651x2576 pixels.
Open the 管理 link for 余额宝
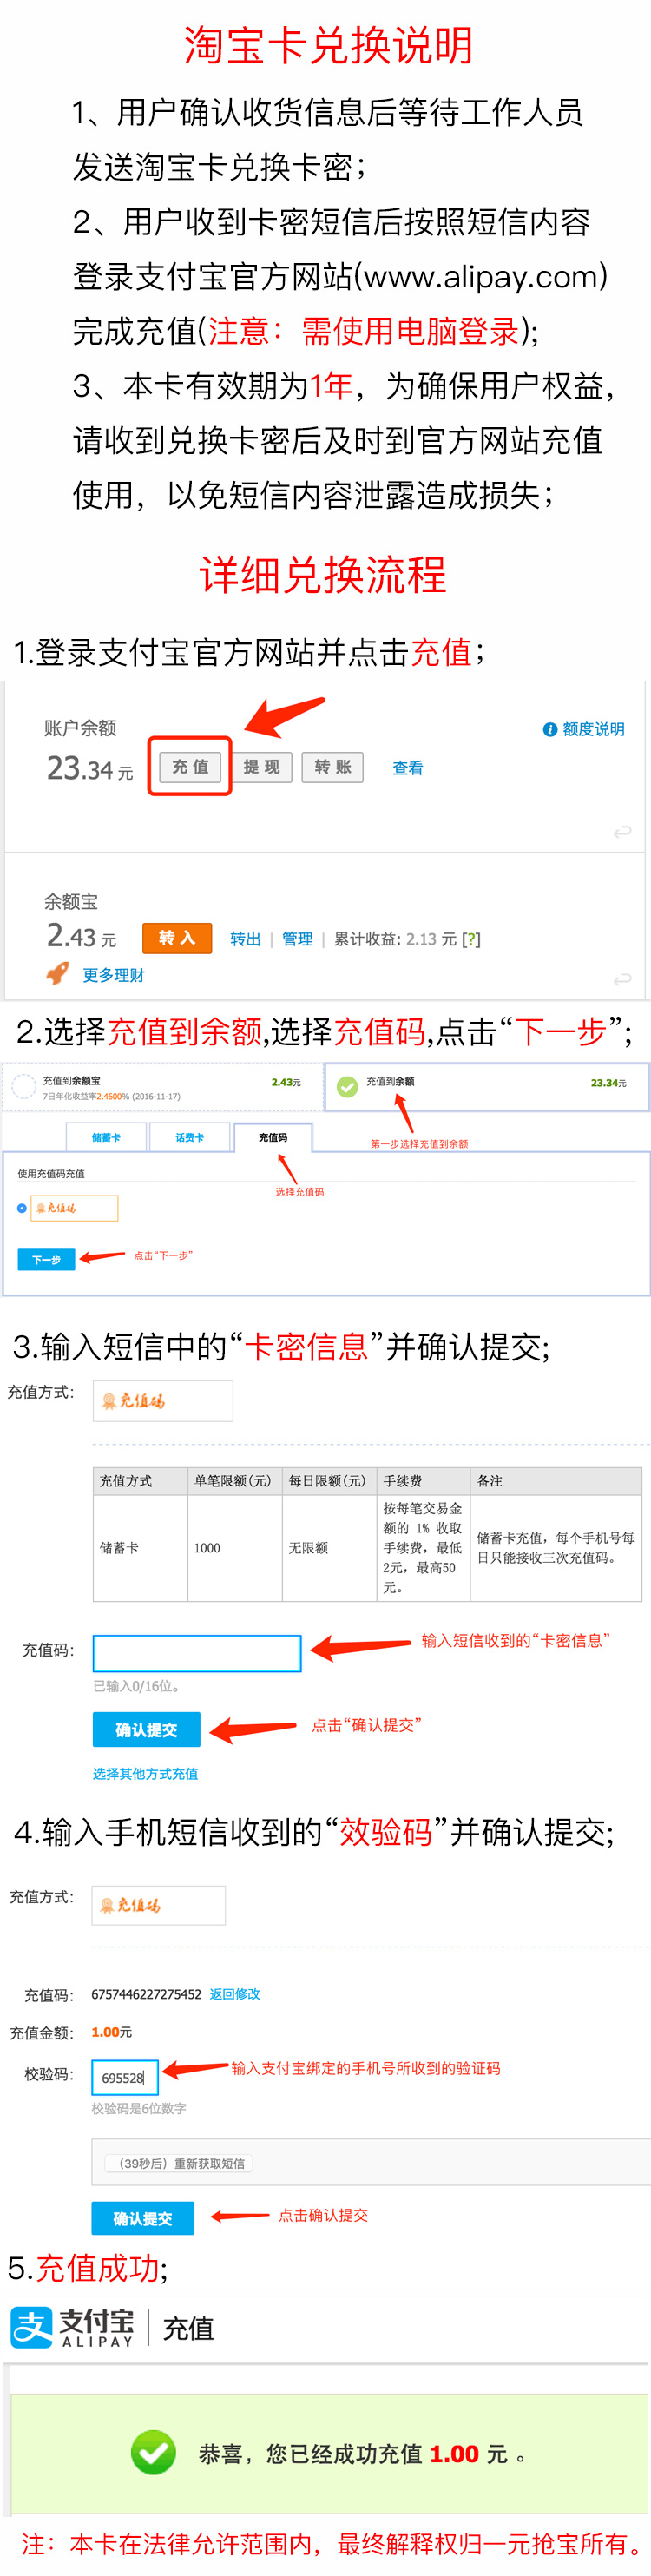pos(297,939)
